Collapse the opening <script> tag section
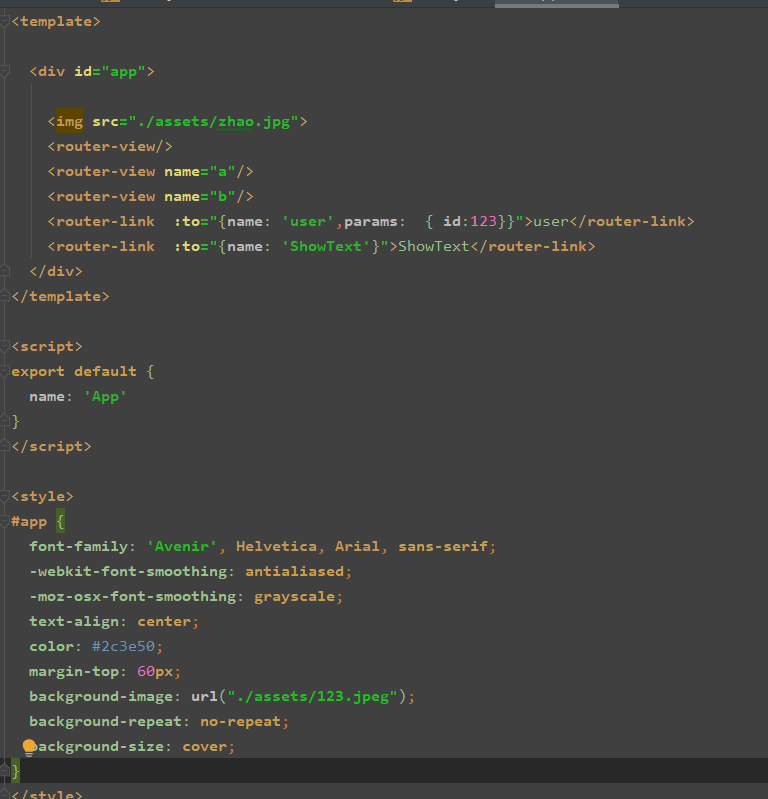 pos(5,347)
